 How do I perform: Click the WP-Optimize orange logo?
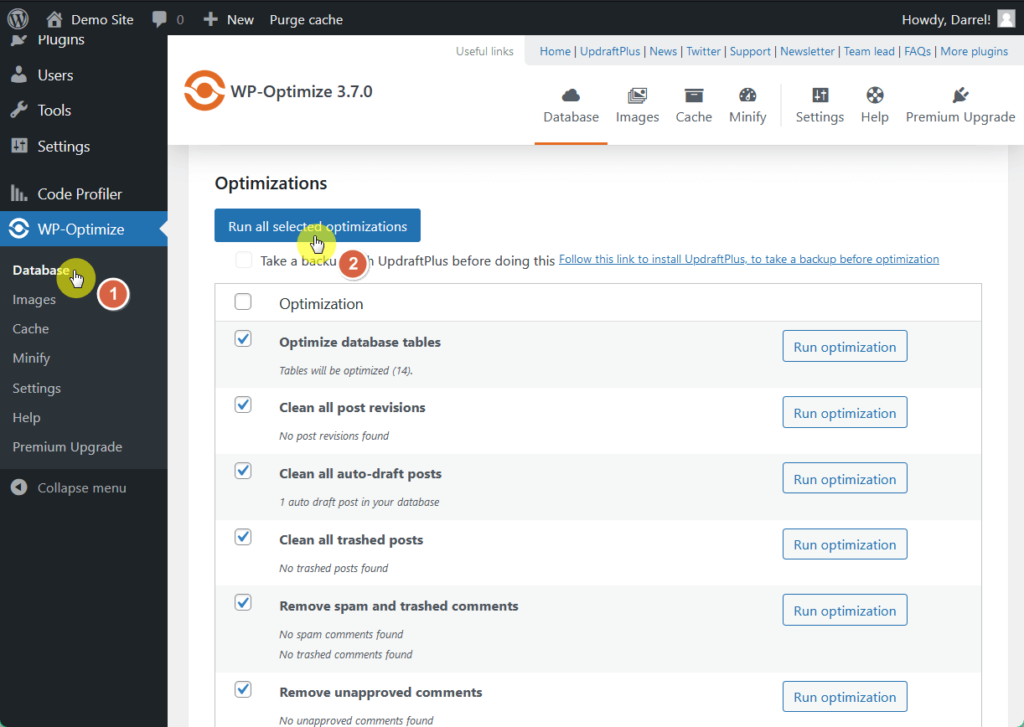click(x=204, y=91)
